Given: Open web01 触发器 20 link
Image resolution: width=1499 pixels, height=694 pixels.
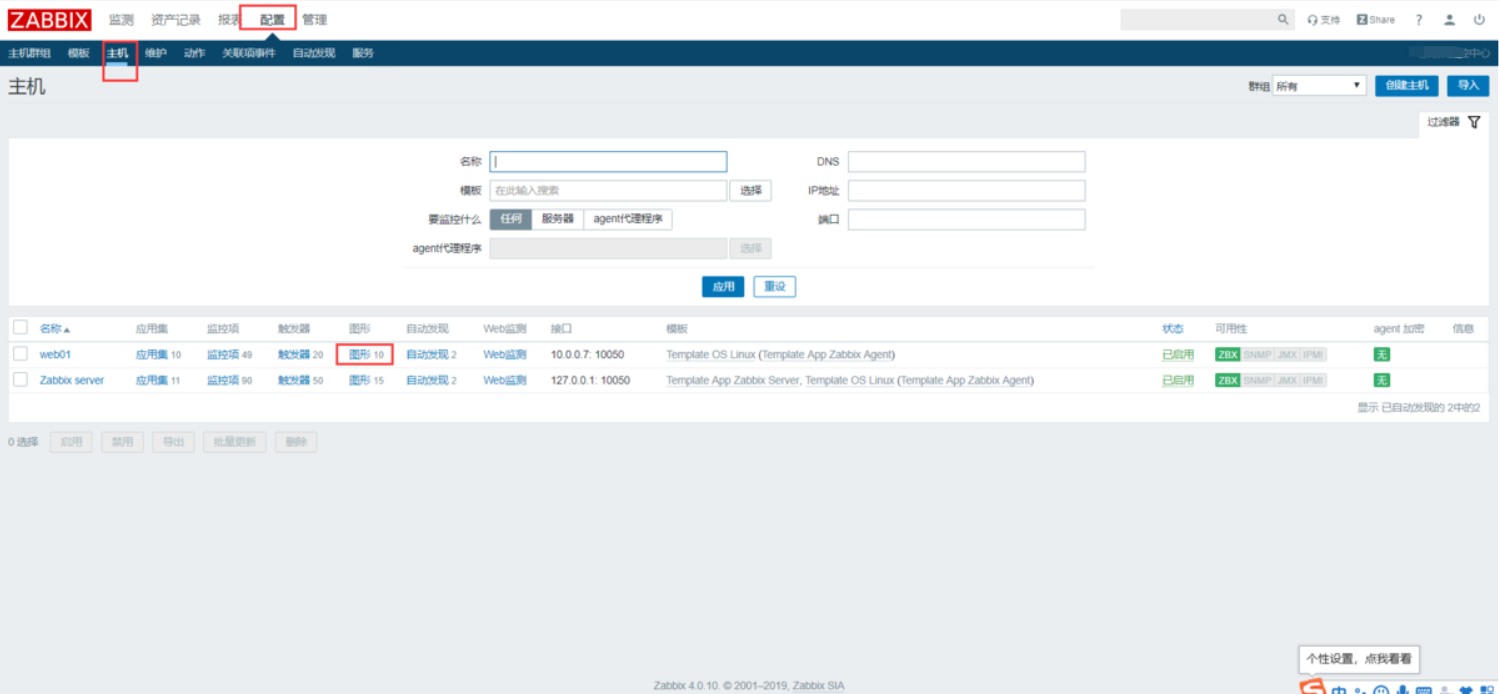Looking at the screenshot, I should click(x=300, y=354).
